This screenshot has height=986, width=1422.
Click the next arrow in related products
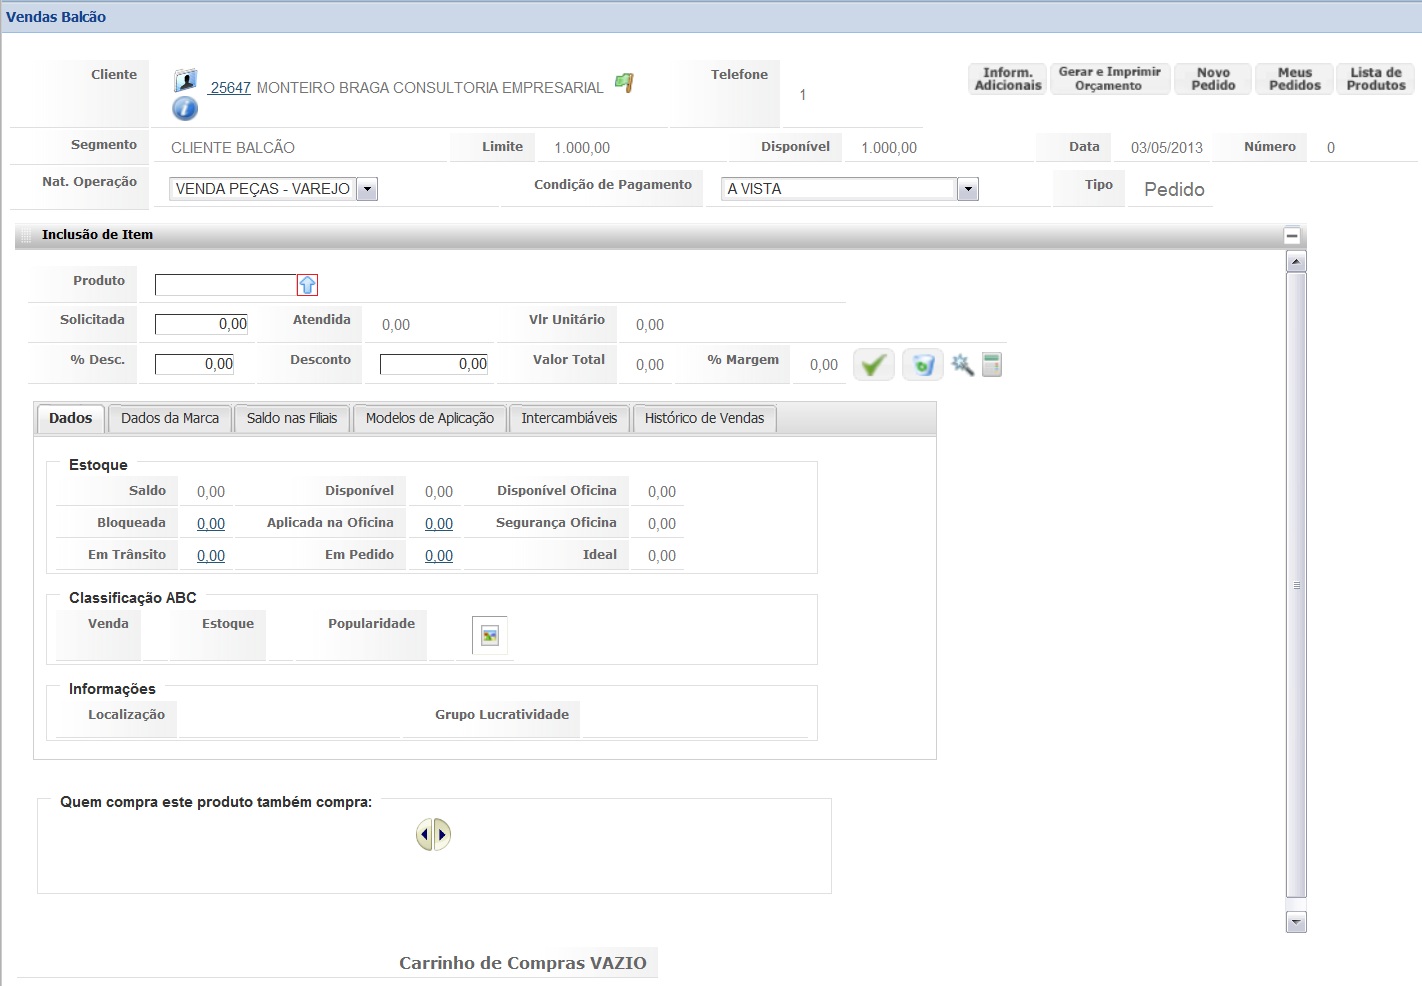[443, 834]
